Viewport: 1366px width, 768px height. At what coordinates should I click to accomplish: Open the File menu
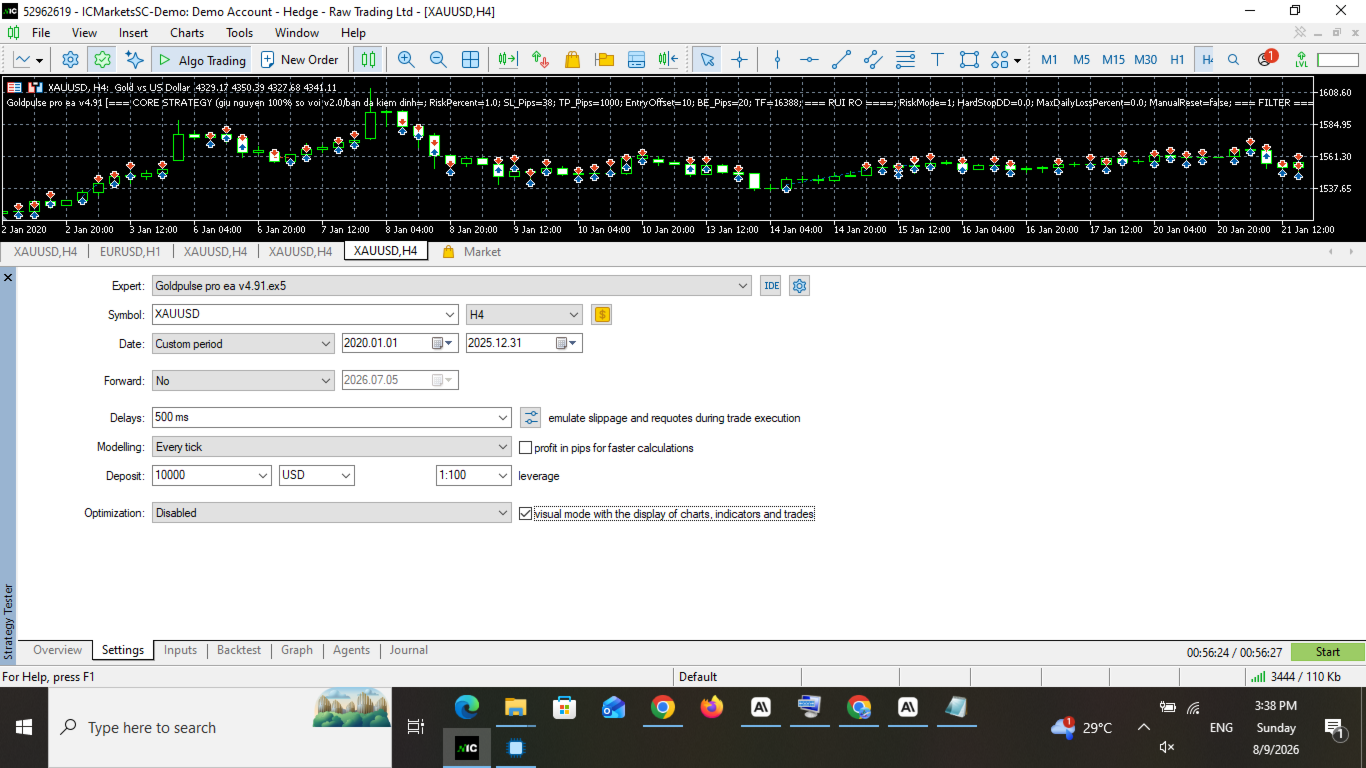click(41, 32)
